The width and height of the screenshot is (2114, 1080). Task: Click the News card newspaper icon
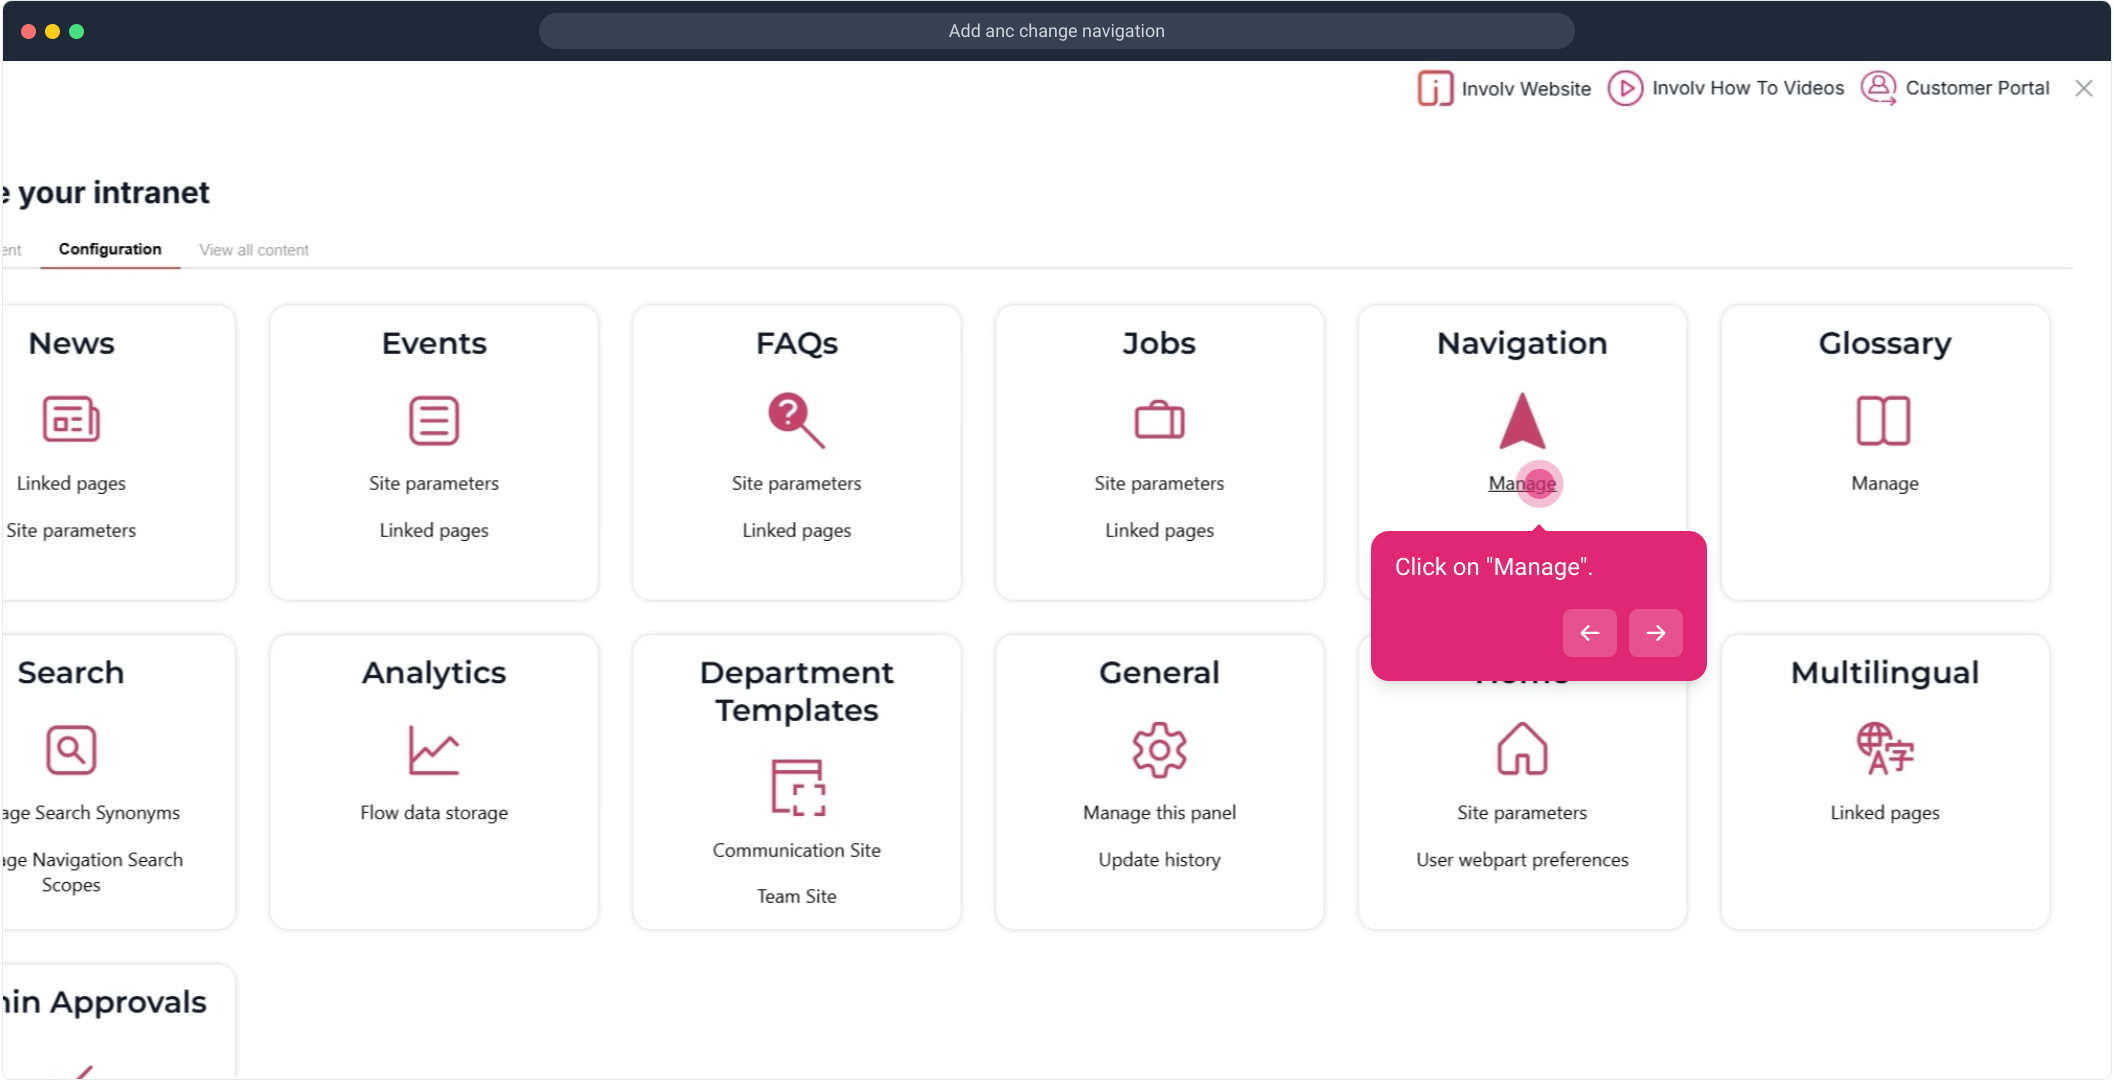[71, 420]
